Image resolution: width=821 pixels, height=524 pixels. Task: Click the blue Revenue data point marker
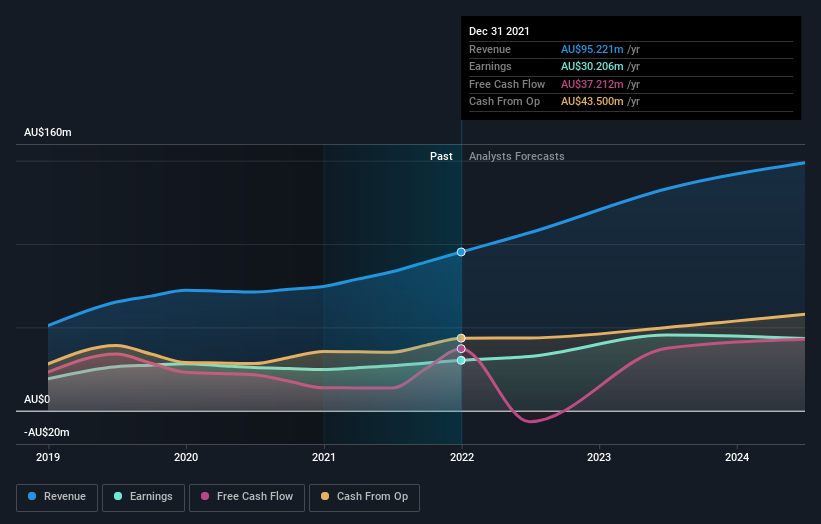click(x=461, y=252)
